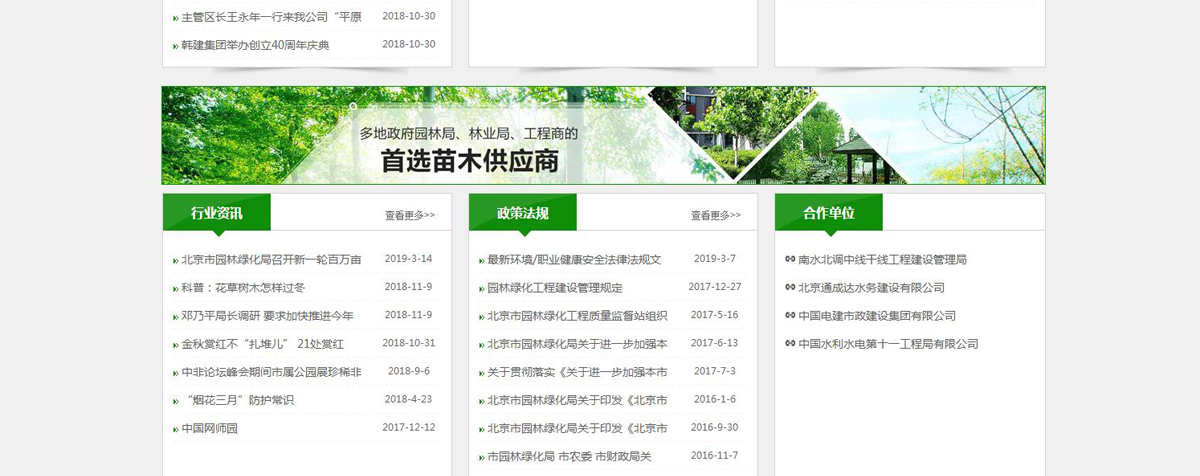Visit partner 北京通成达水务建设有限公司
1200x476 pixels.
pos(871,288)
